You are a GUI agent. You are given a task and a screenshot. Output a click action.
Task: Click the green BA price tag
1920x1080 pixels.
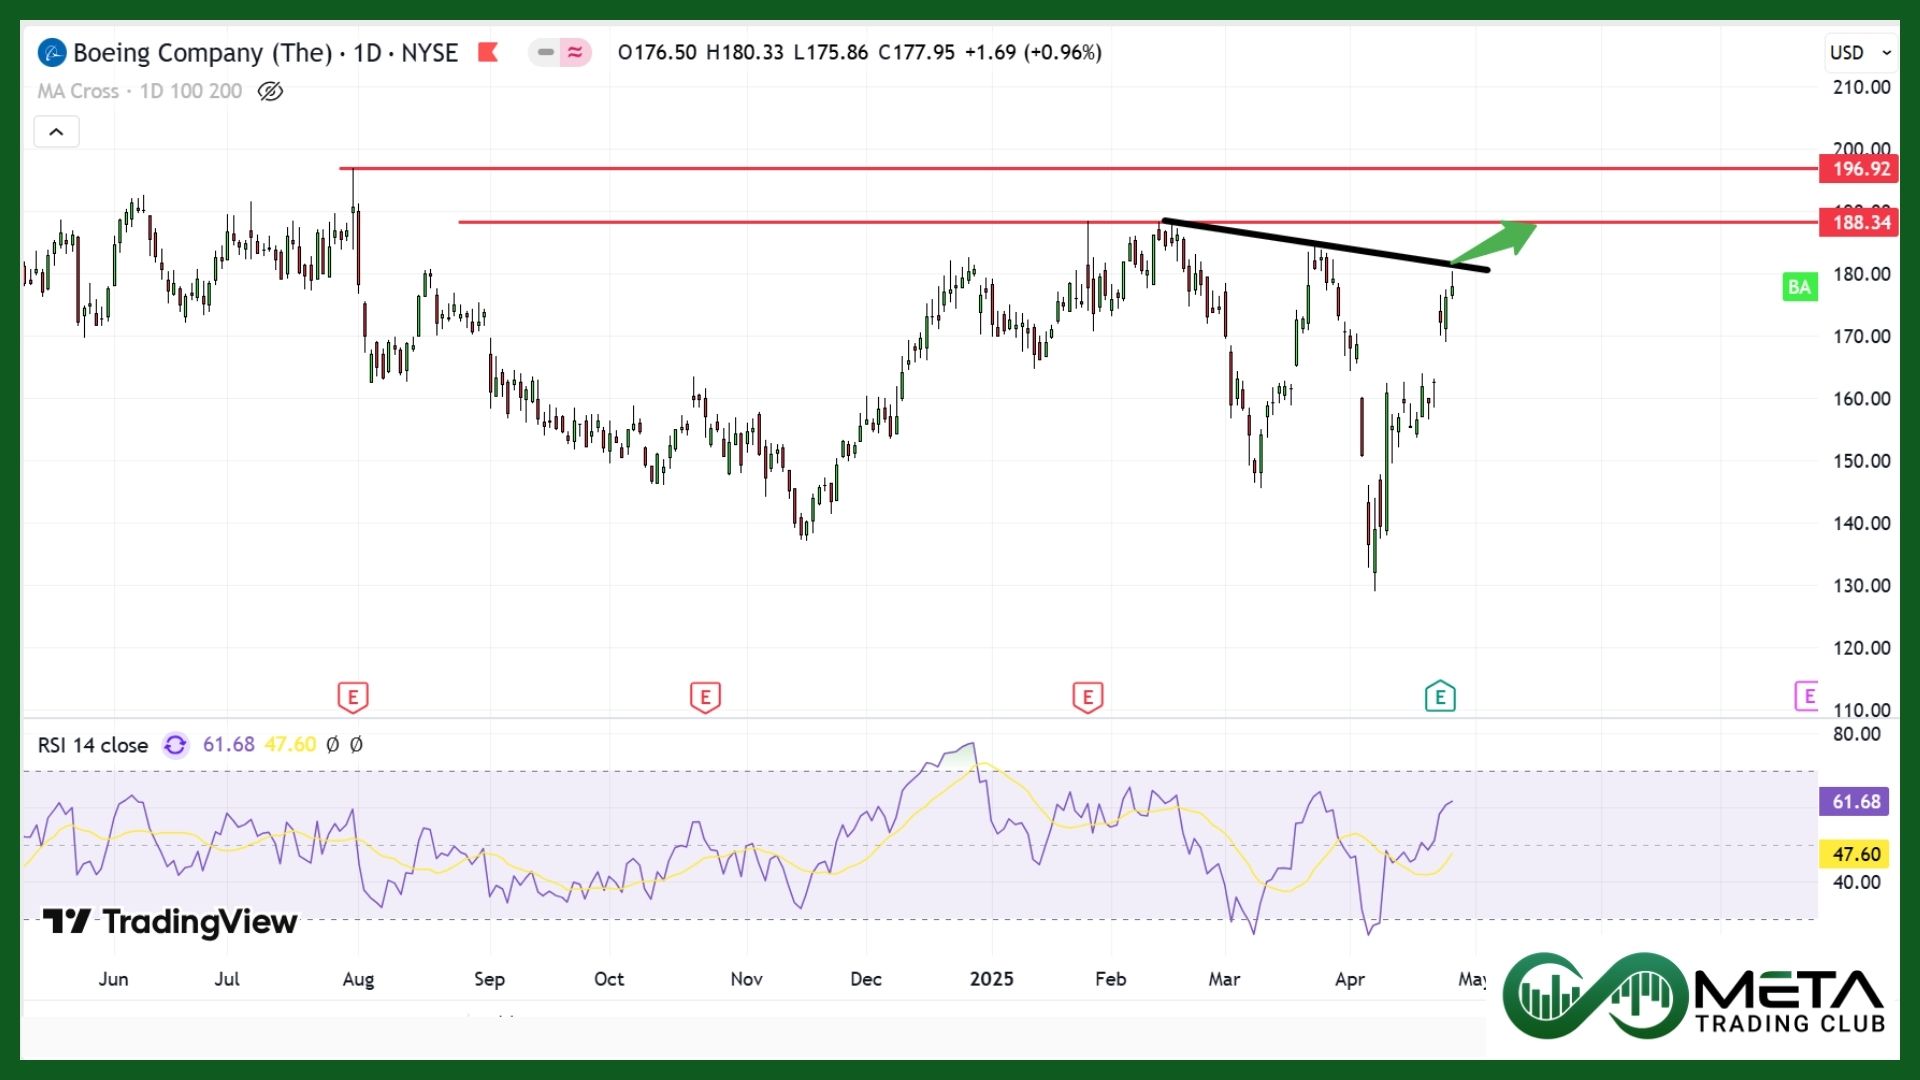point(1799,287)
